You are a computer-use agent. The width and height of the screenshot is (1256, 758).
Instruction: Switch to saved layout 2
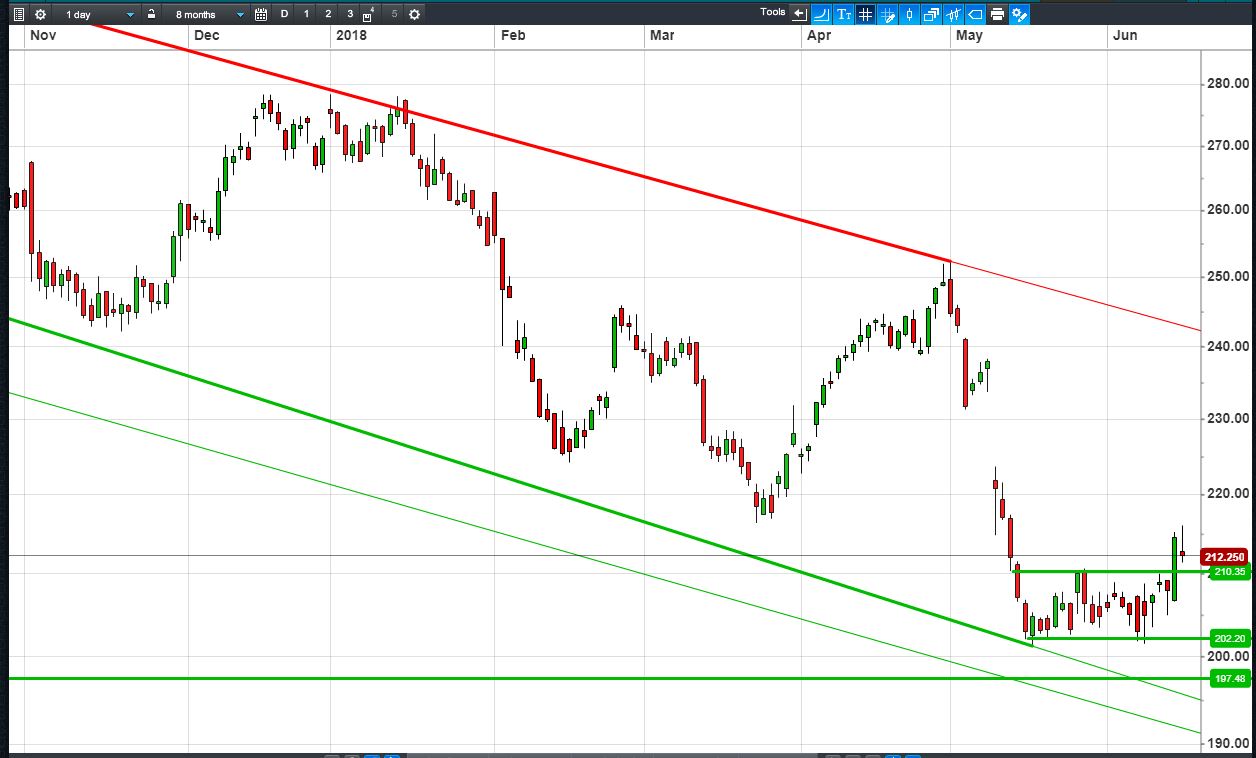pos(328,14)
